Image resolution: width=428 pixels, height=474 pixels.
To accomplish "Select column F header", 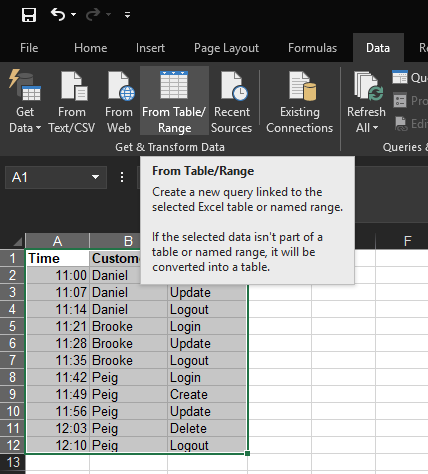I will (x=407, y=241).
